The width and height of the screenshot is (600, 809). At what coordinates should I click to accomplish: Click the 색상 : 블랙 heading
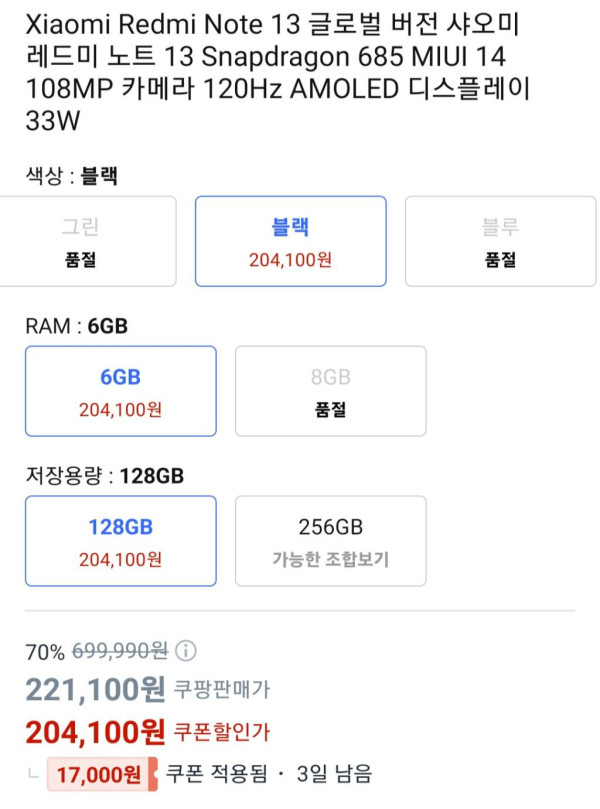pyautogui.click(x=72, y=176)
